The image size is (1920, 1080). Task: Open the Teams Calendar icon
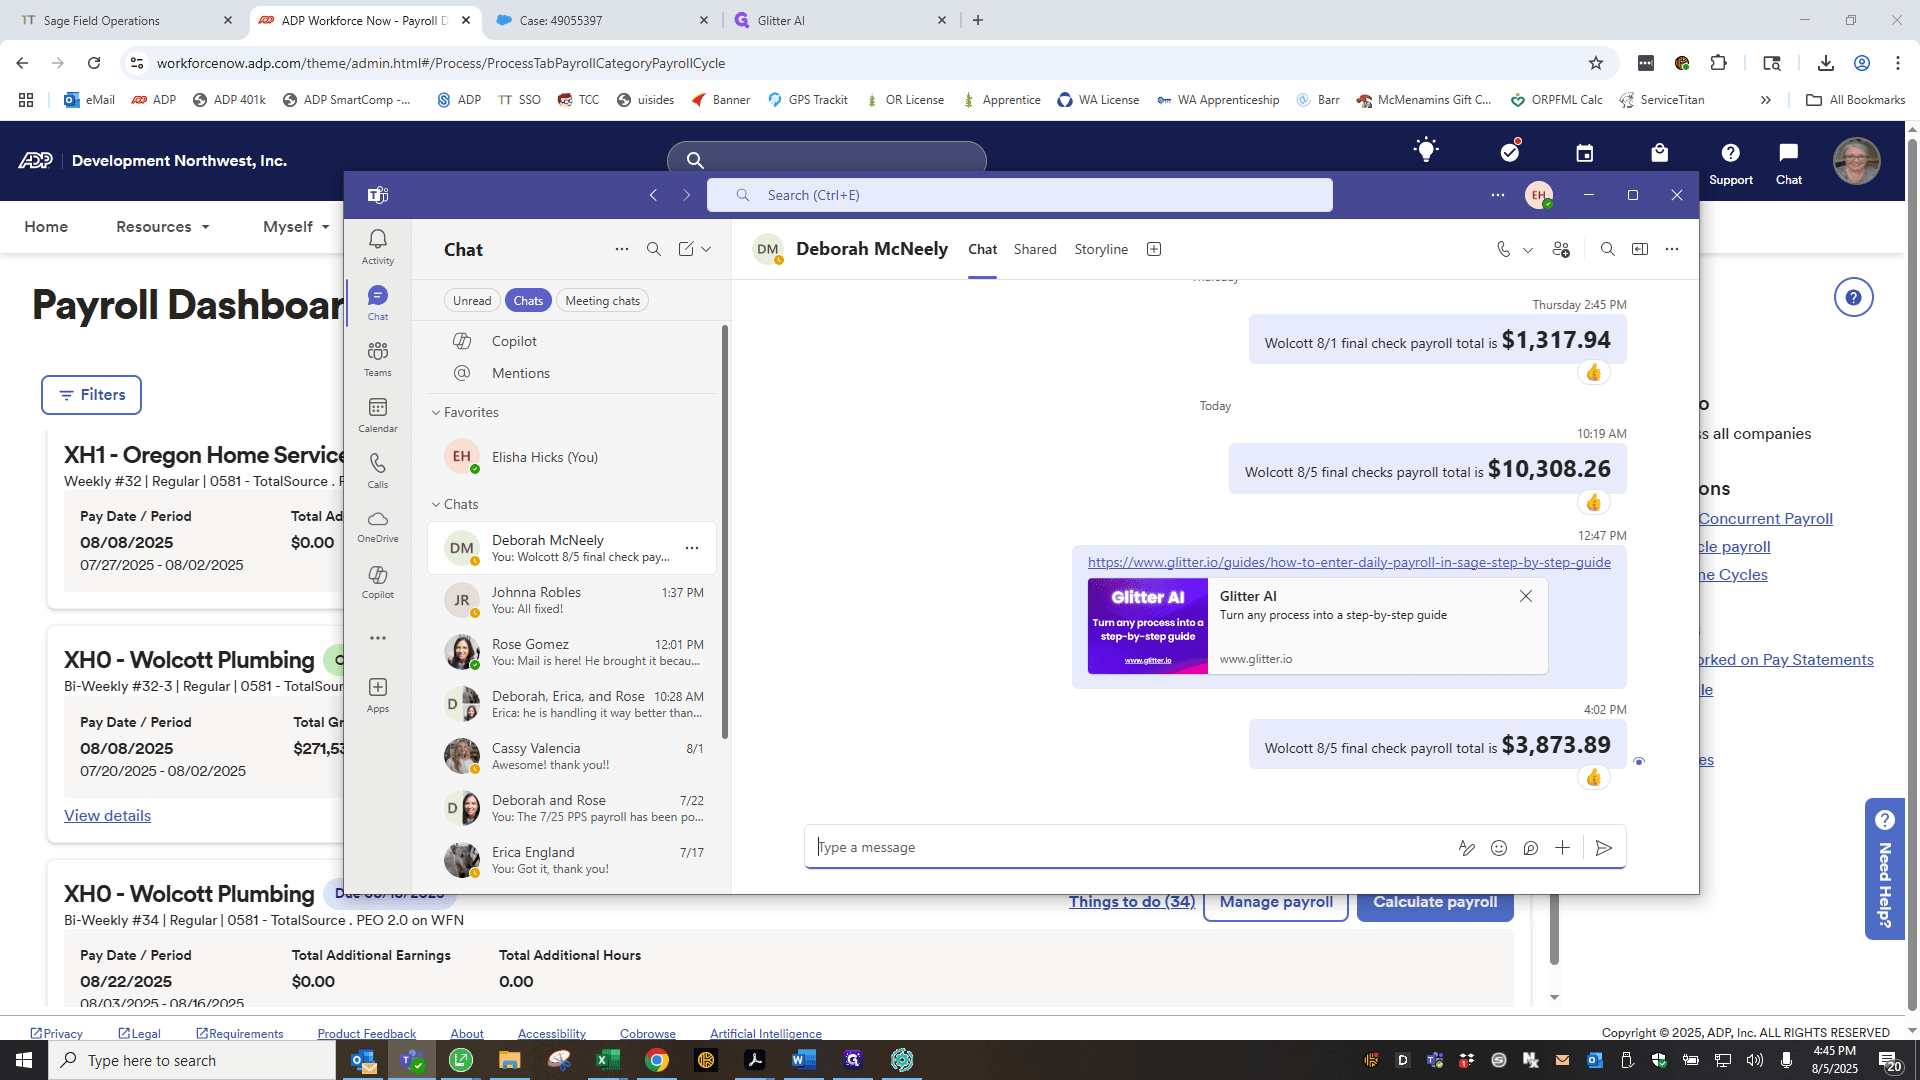coord(377,414)
